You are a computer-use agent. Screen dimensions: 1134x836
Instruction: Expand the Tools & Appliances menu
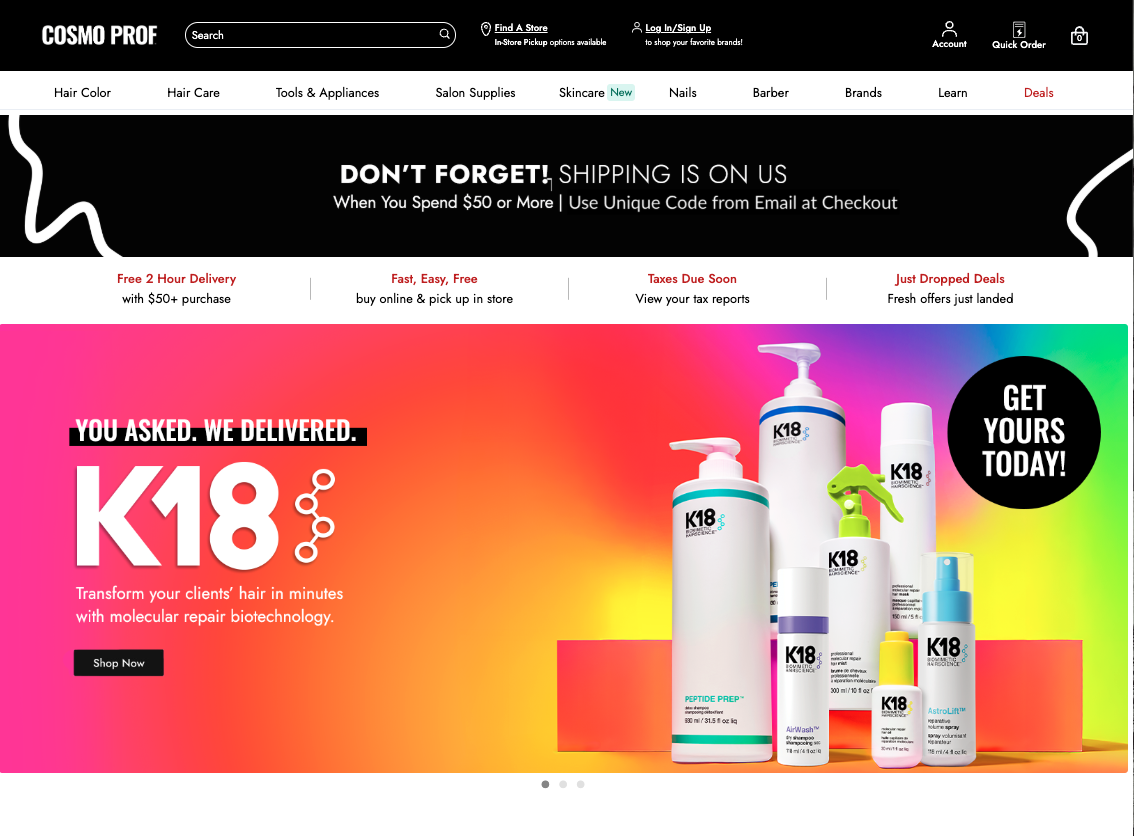(x=327, y=93)
